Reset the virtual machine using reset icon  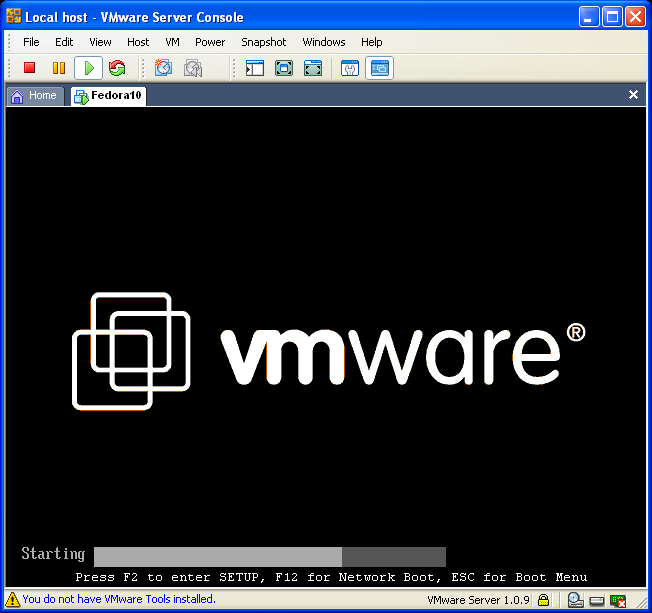117,68
